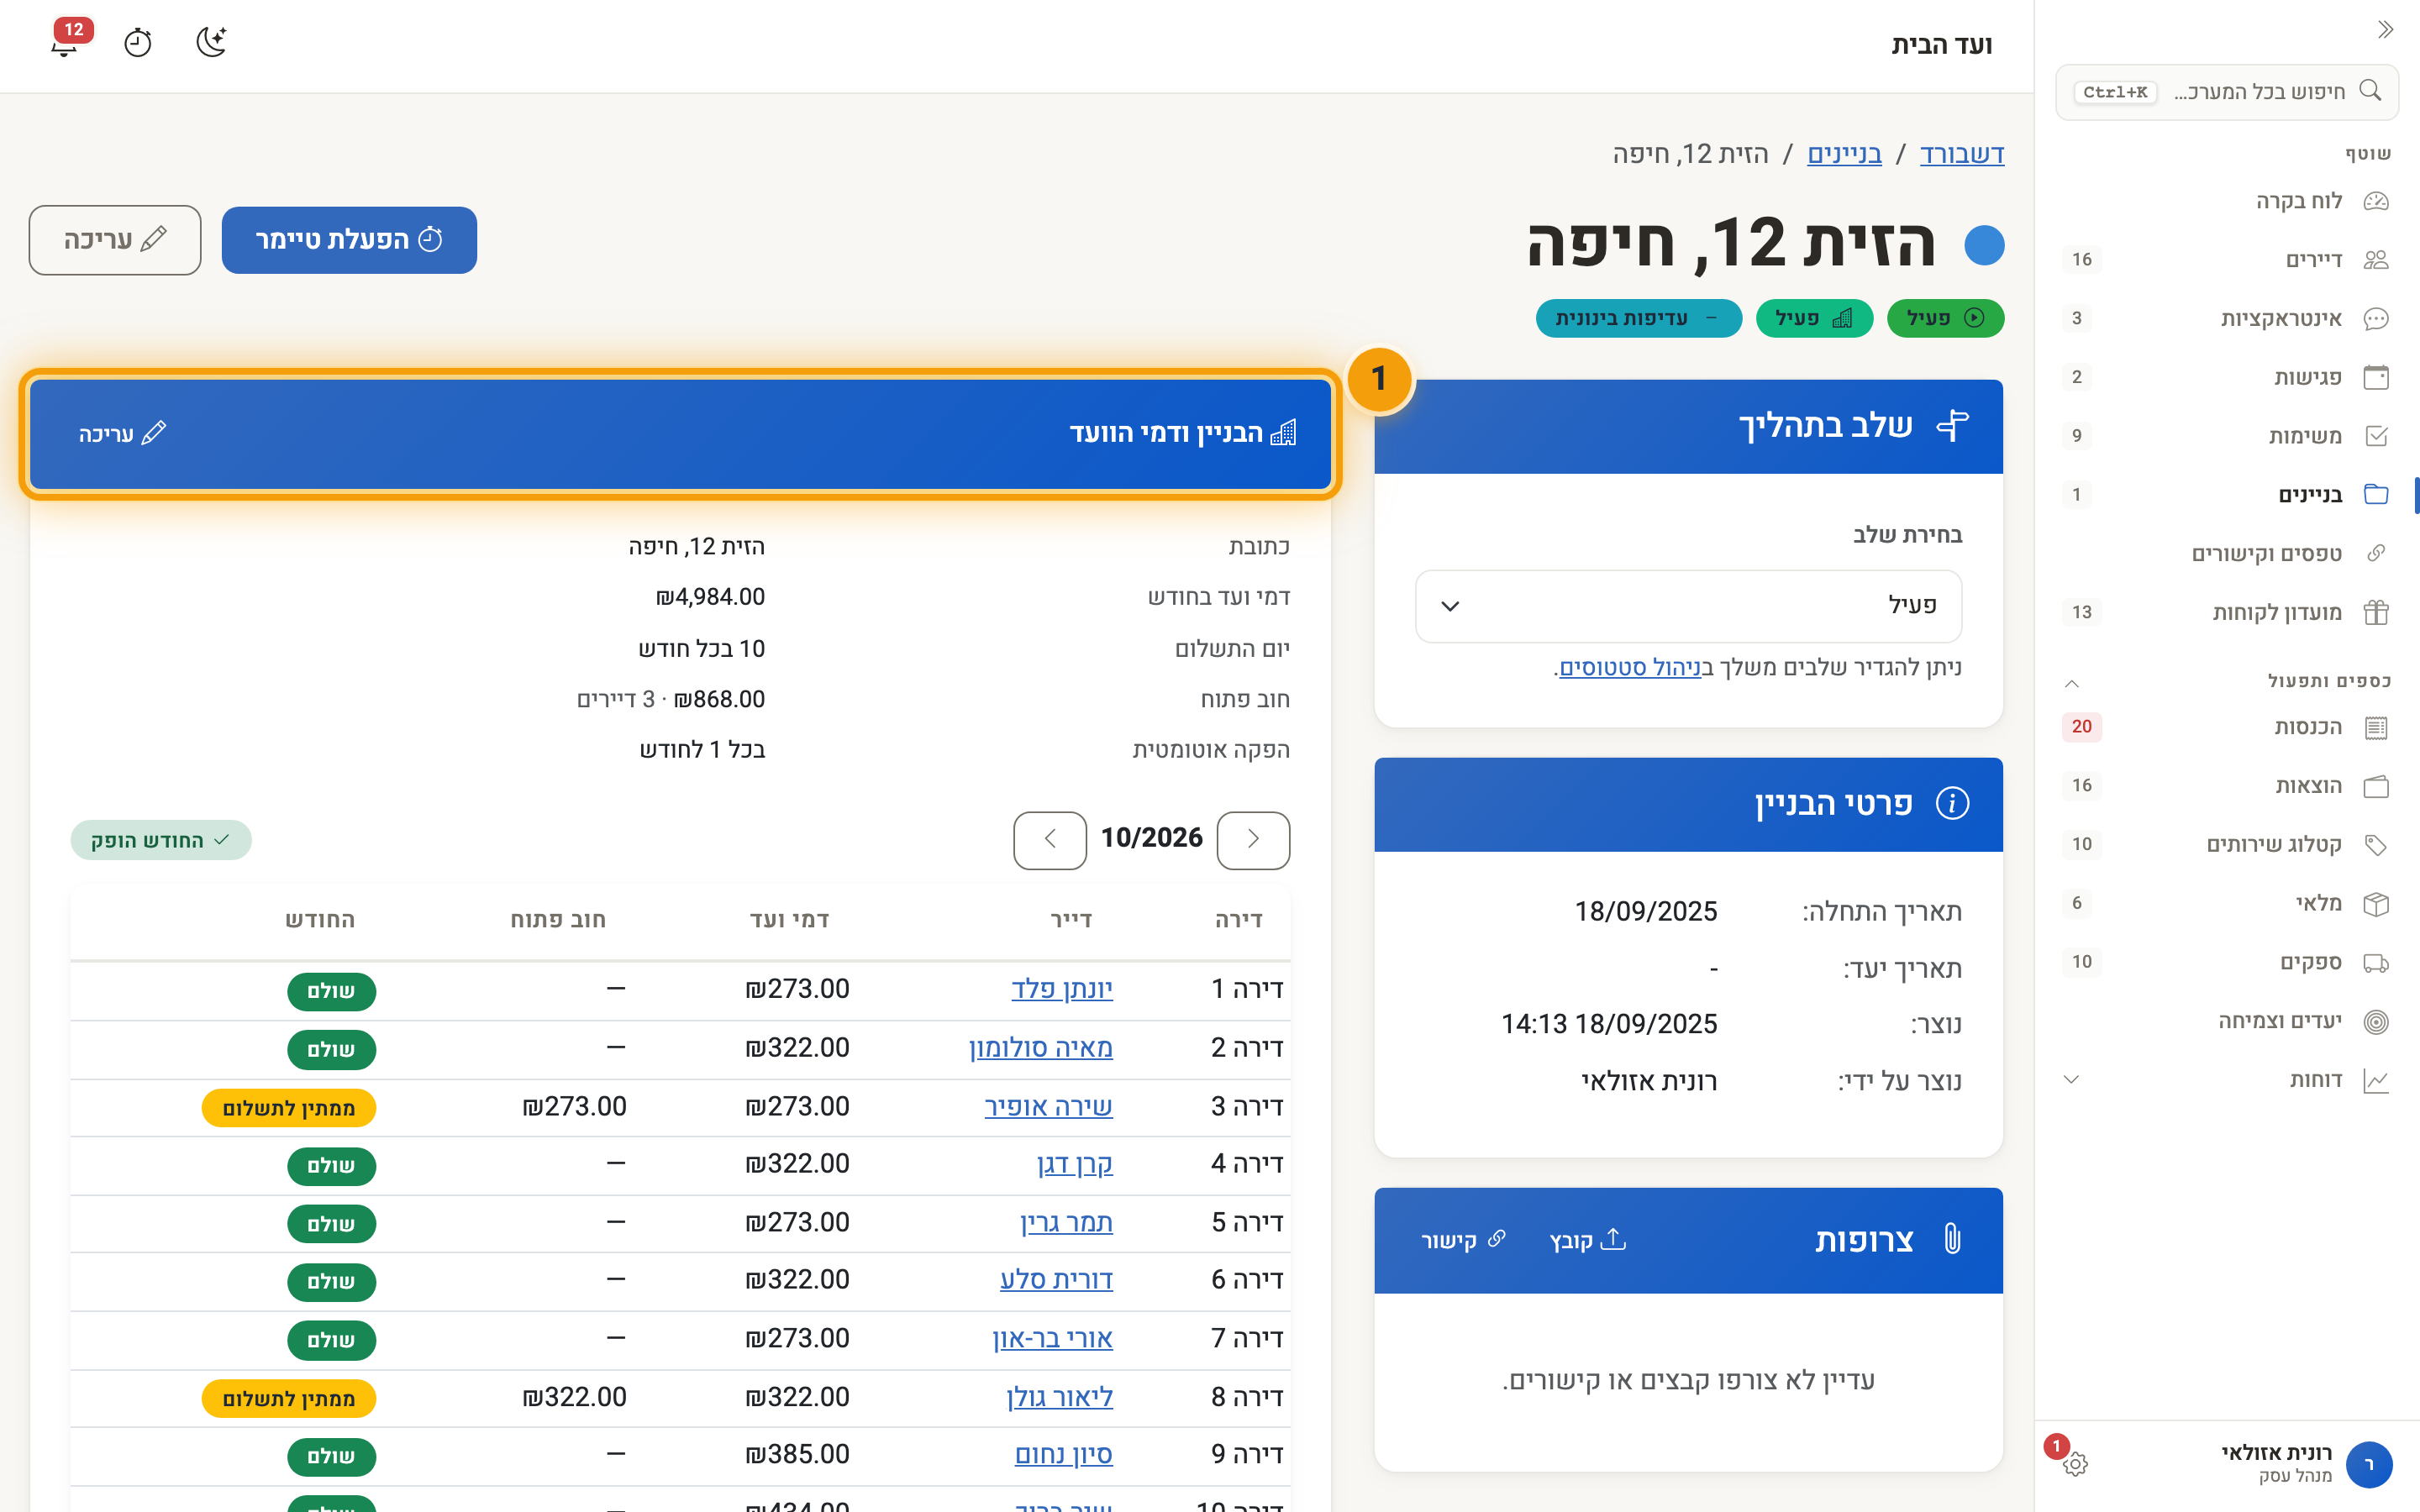This screenshot has height=1512, width=2420.
Task: Open the notifications bell with 12 badge
Action: 66,42
